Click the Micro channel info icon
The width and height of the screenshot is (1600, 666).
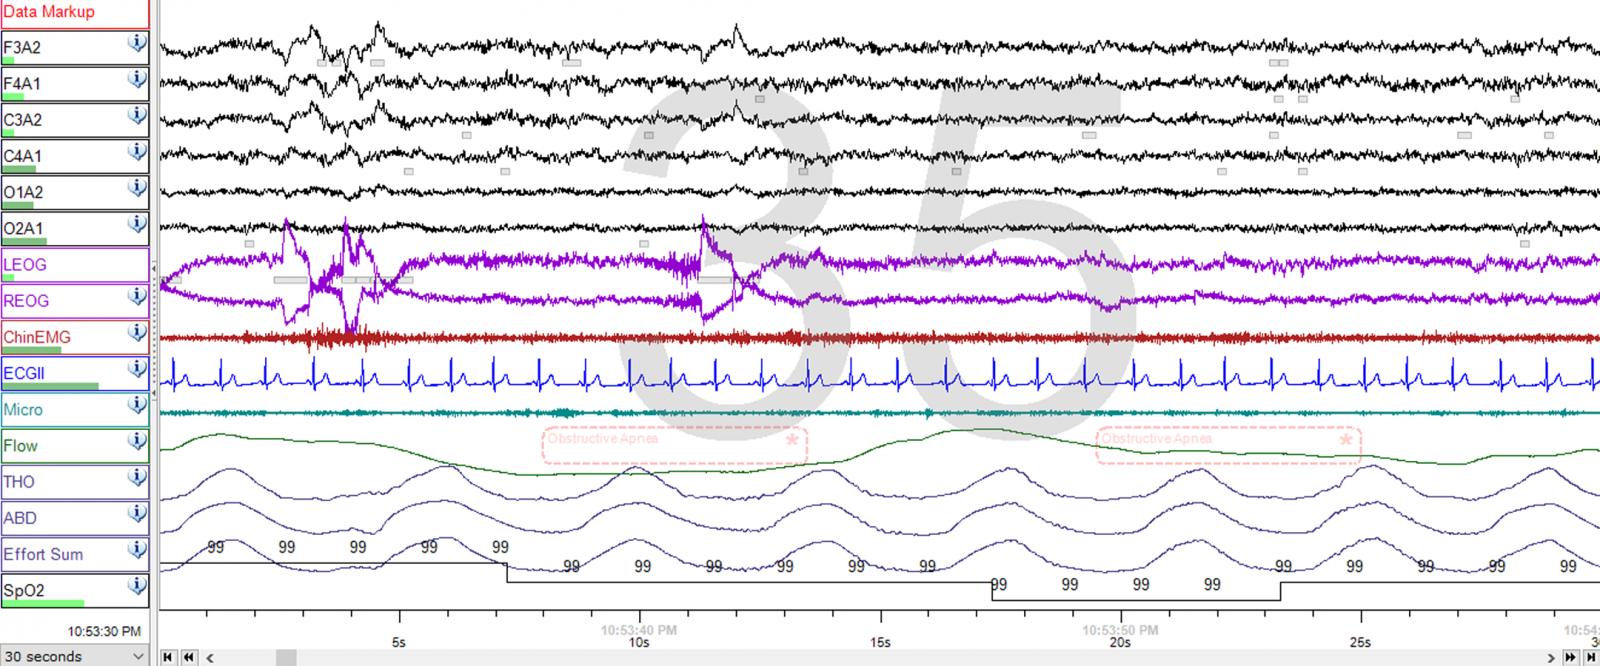(x=137, y=405)
